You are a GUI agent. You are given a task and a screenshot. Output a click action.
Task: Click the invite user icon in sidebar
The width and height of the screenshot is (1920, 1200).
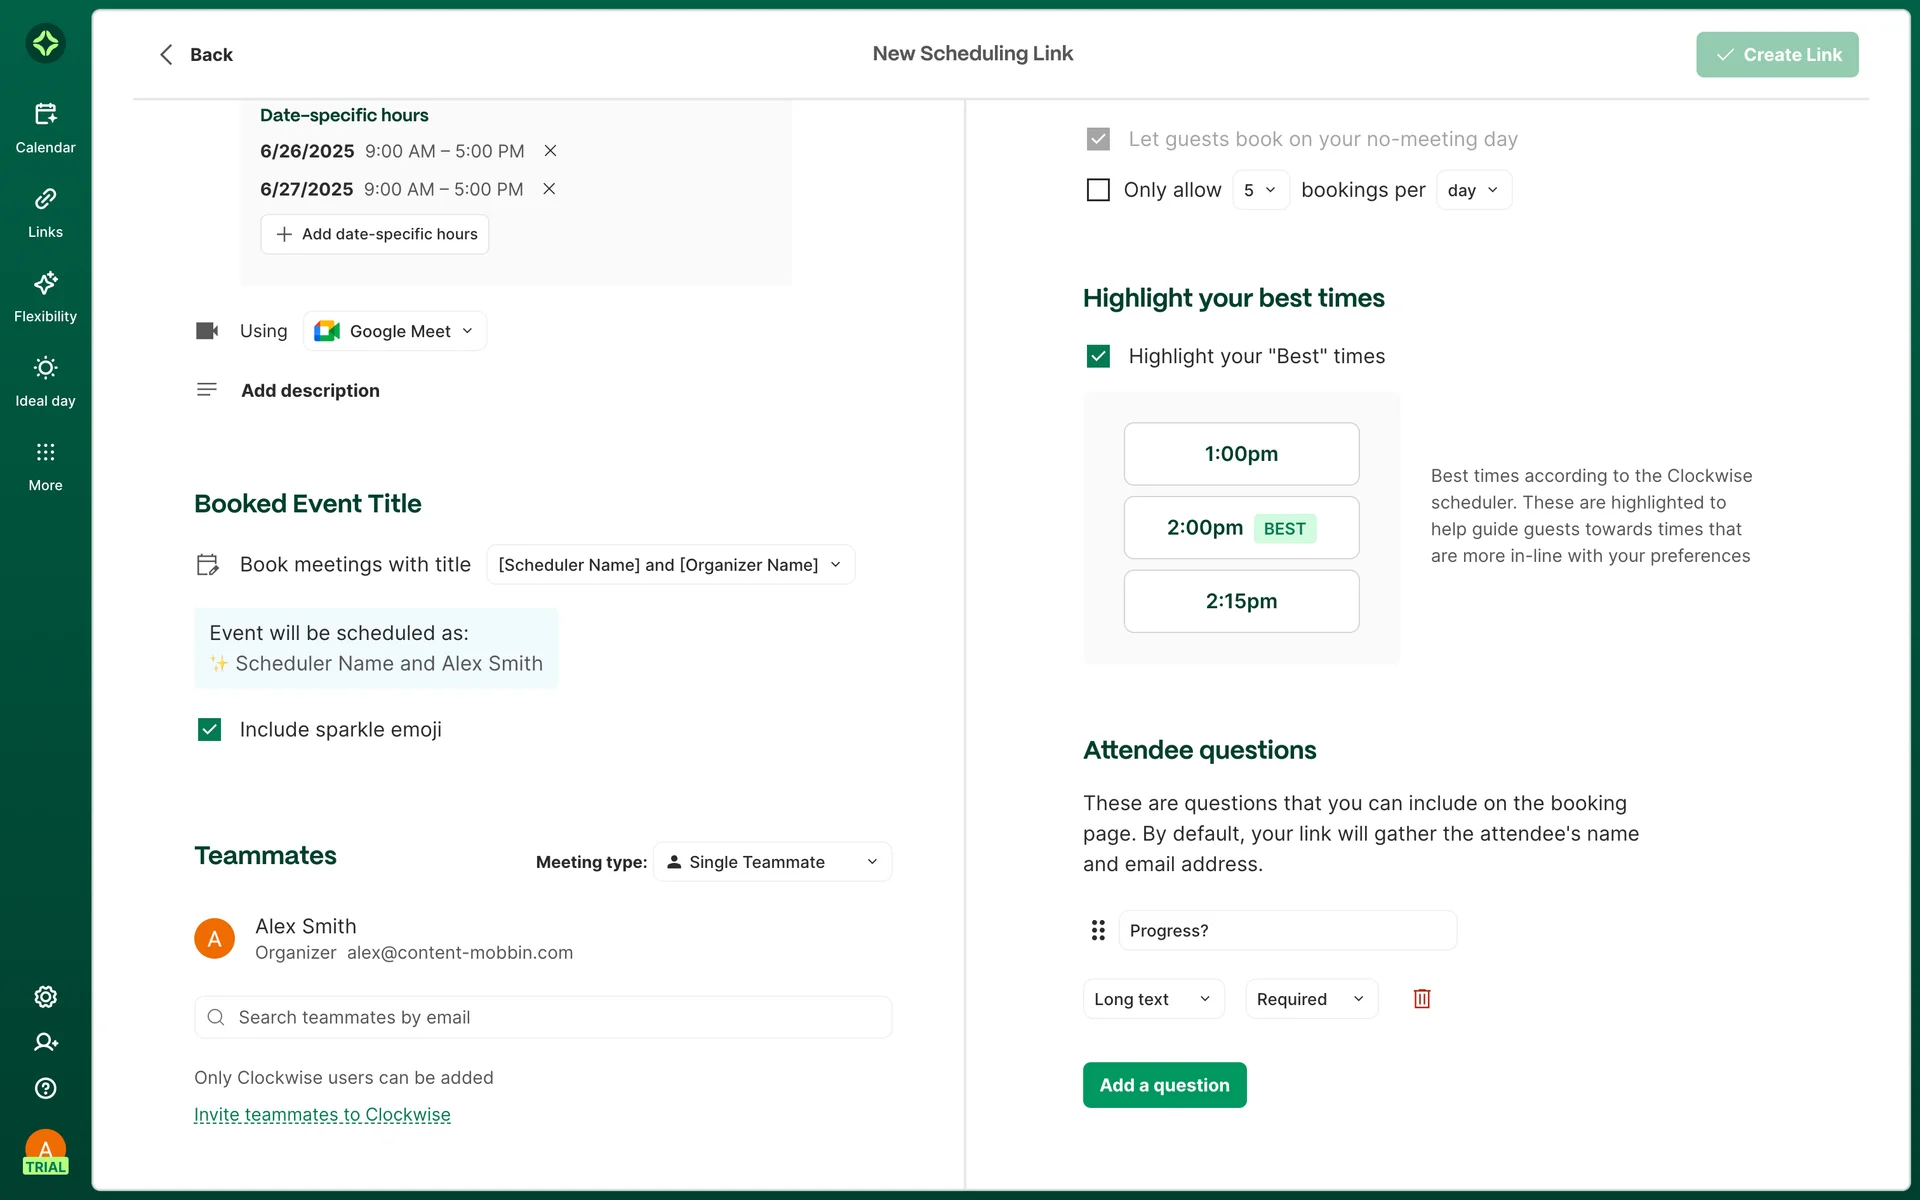(x=45, y=1042)
